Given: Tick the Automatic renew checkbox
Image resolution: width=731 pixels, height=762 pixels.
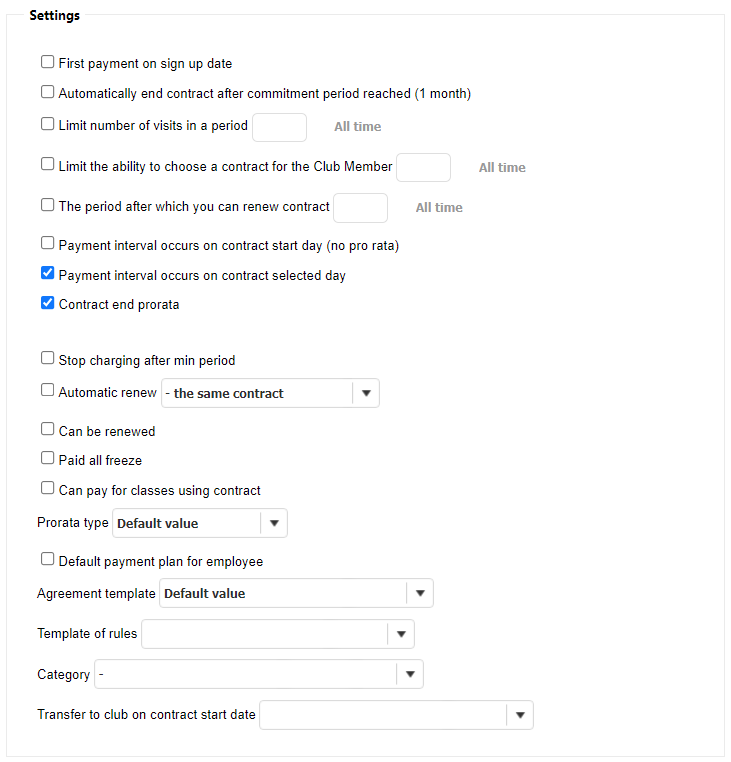Looking at the screenshot, I should 47,391.
